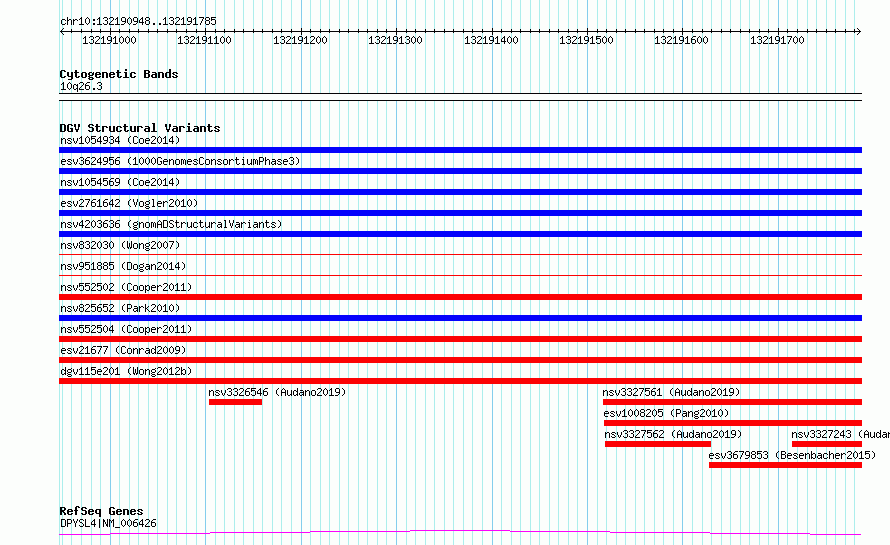Select the red bar under nsv3327562
Screen dimensions: 890x545
[x=658, y=444]
